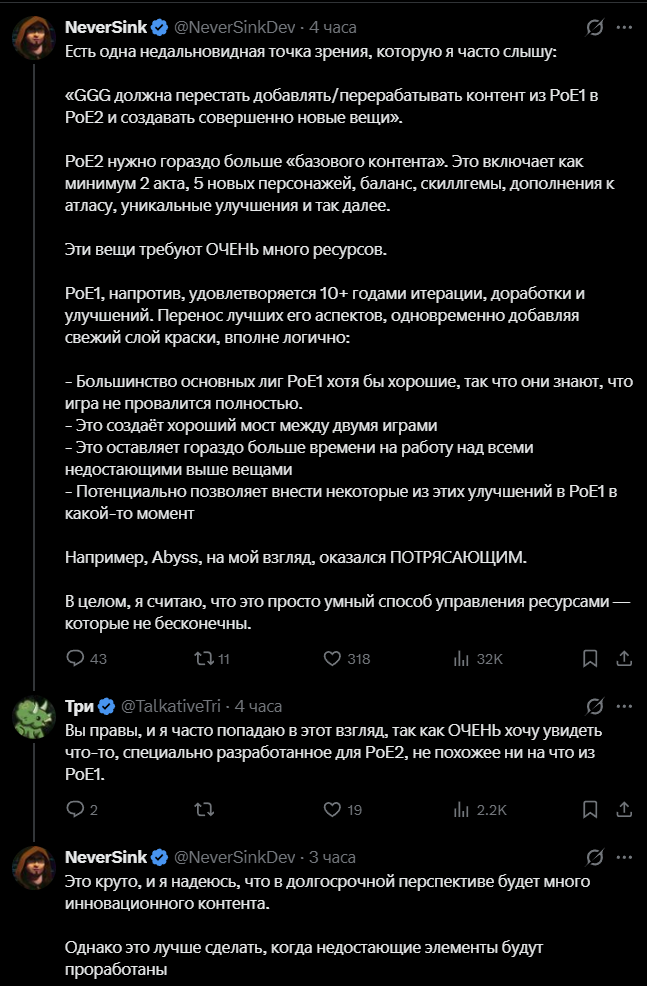Screen dimensions: 647x986
Task: Reply to NeverSink's main post (43 comments)
Action: (86, 658)
